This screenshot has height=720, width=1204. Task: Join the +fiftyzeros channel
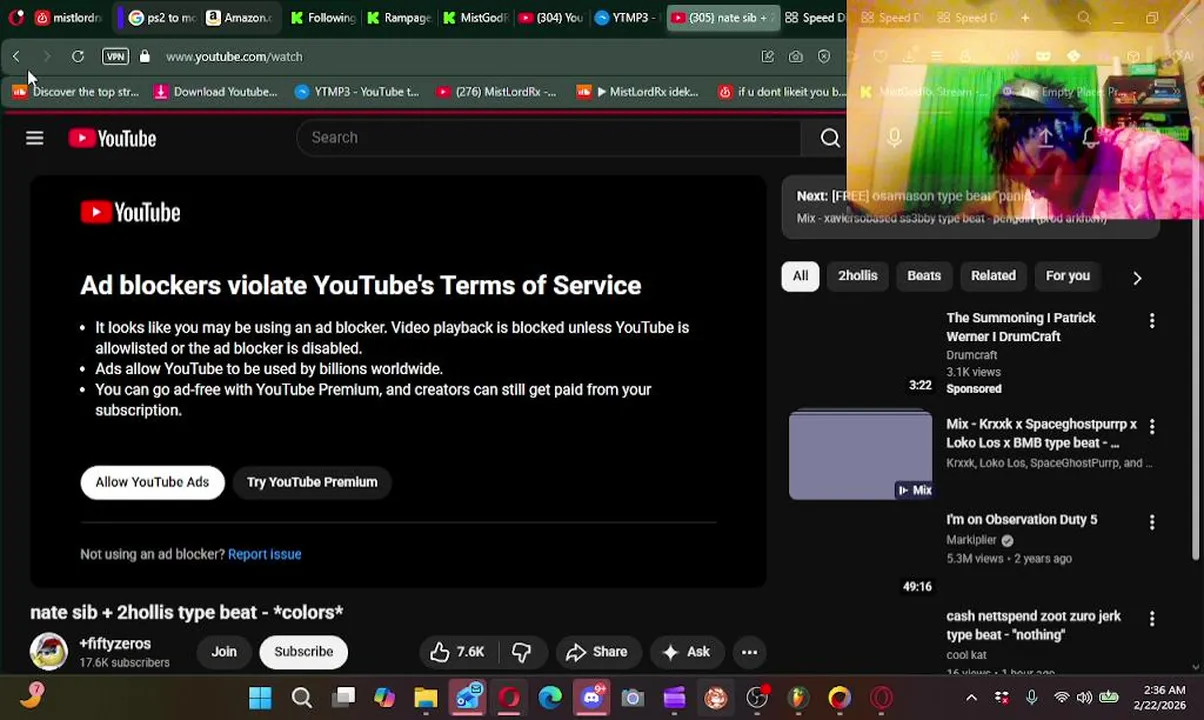point(224,652)
